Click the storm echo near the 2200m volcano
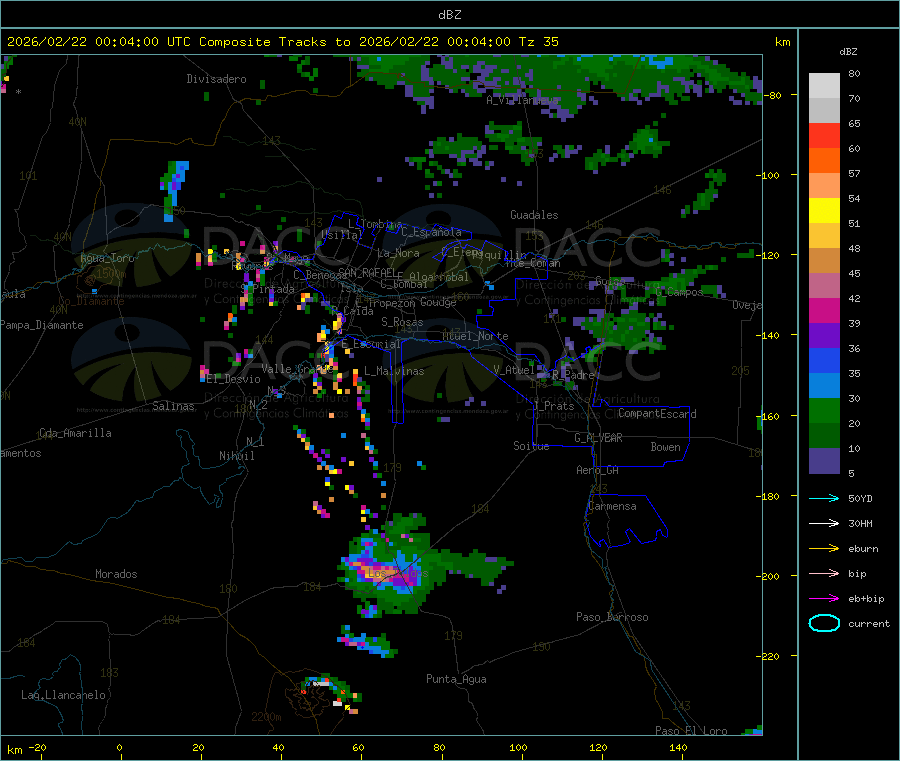900x761 pixels. pos(332,693)
